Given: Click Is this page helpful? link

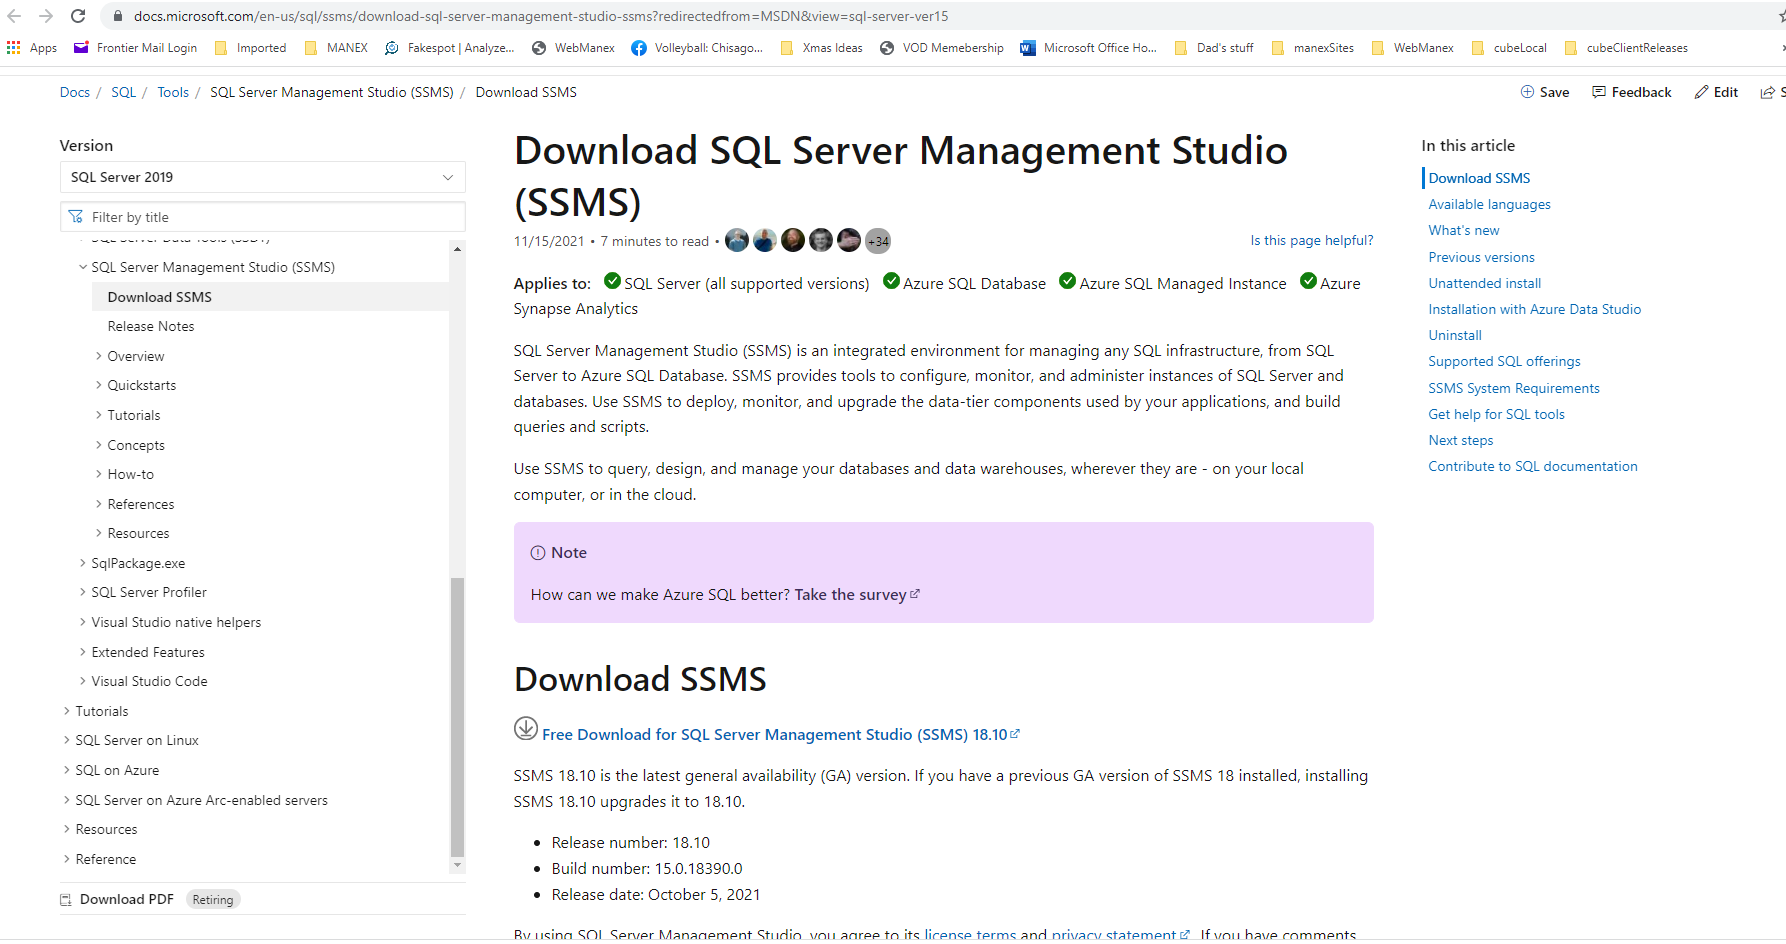Looking at the screenshot, I should 1311,240.
